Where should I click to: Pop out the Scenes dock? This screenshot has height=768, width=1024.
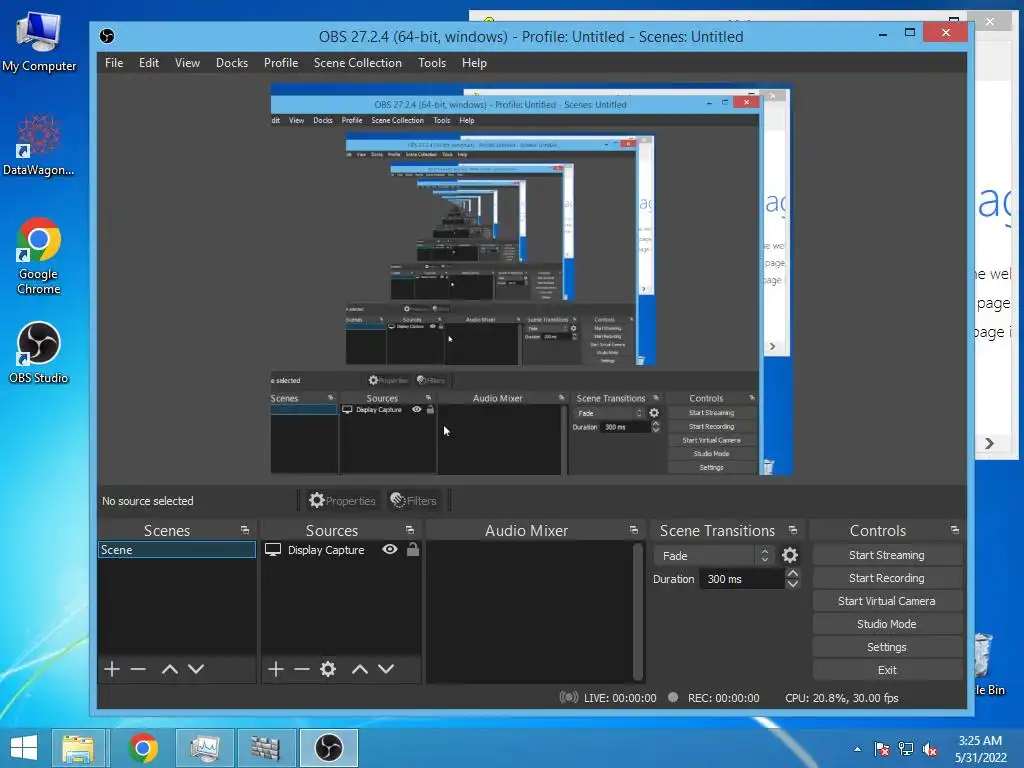tap(245, 530)
